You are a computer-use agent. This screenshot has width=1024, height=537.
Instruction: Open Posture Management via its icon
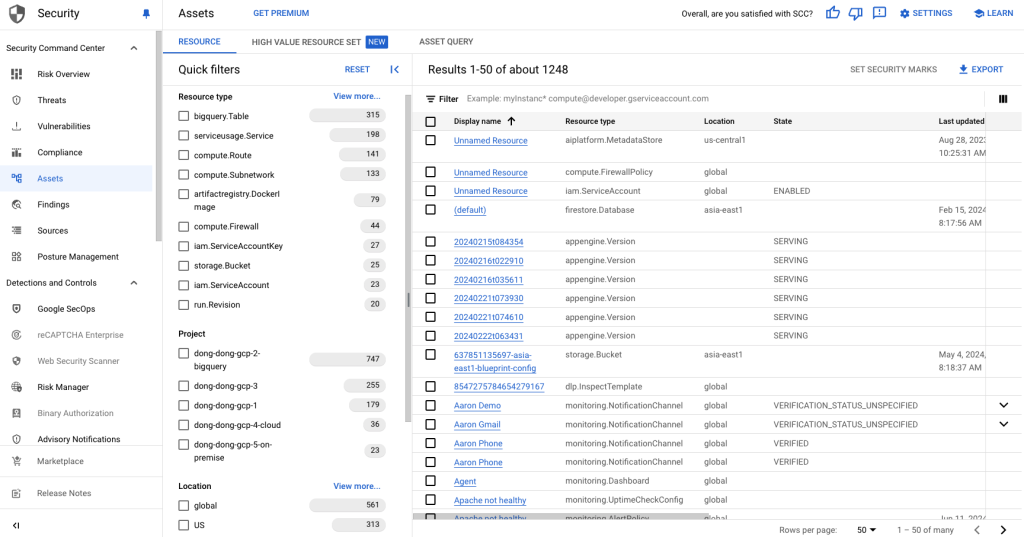point(16,257)
